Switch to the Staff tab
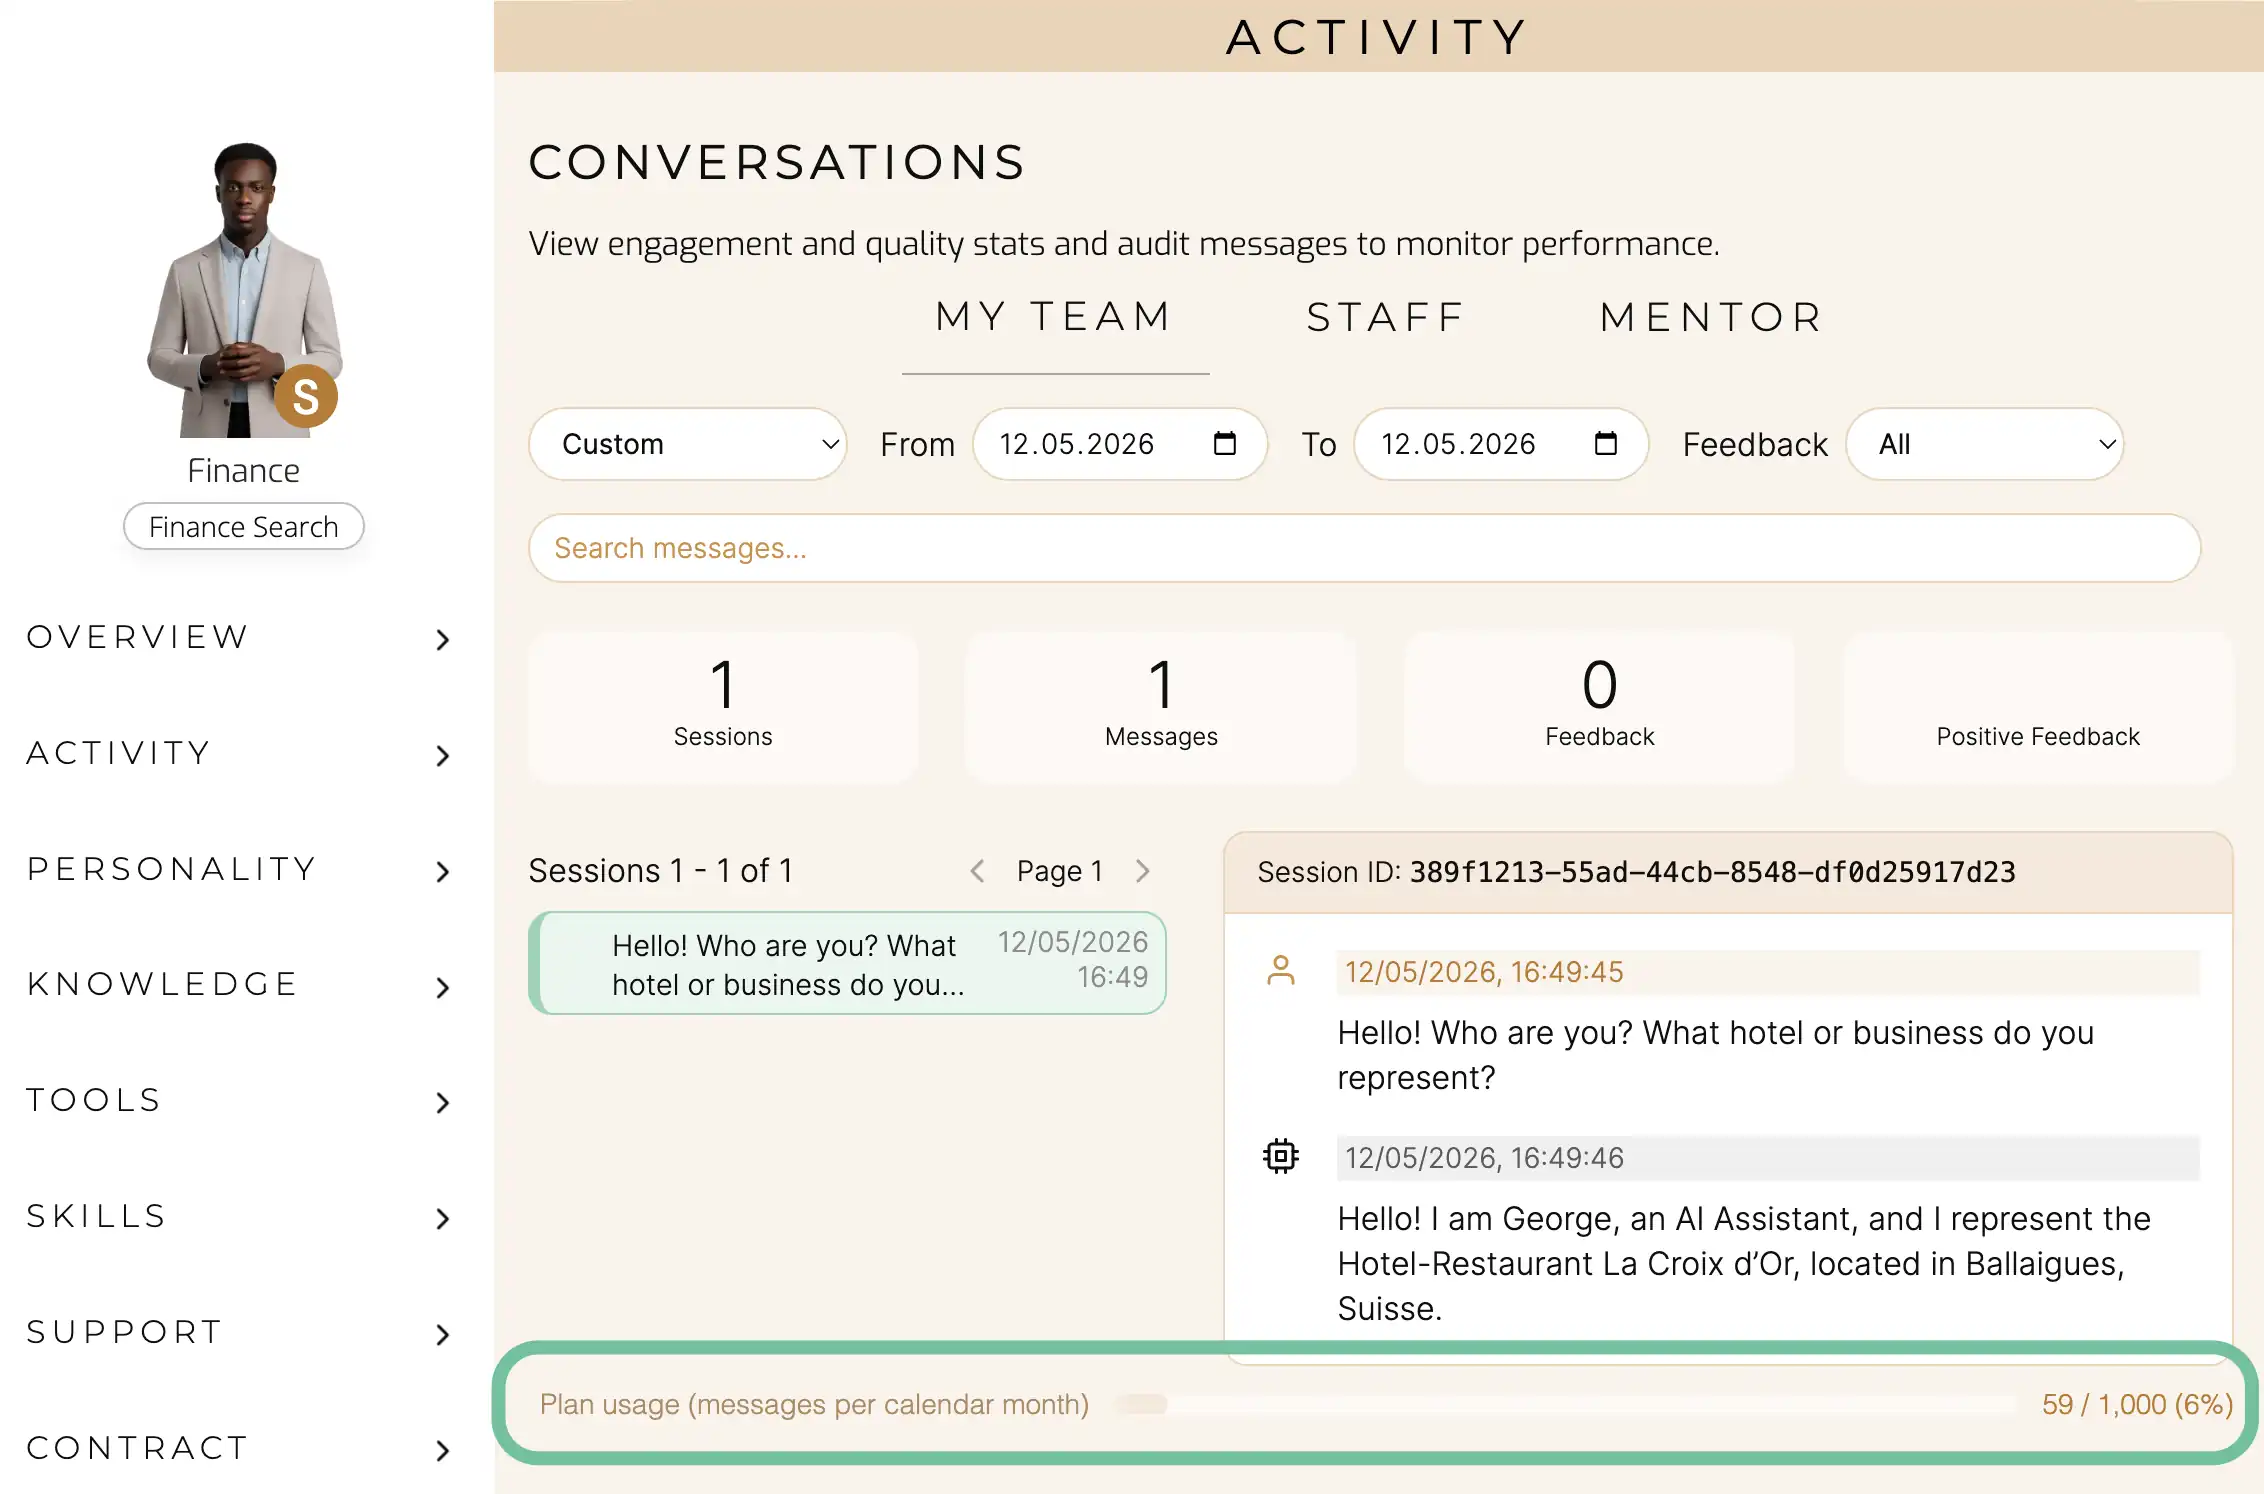2264x1494 pixels. coord(1386,318)
